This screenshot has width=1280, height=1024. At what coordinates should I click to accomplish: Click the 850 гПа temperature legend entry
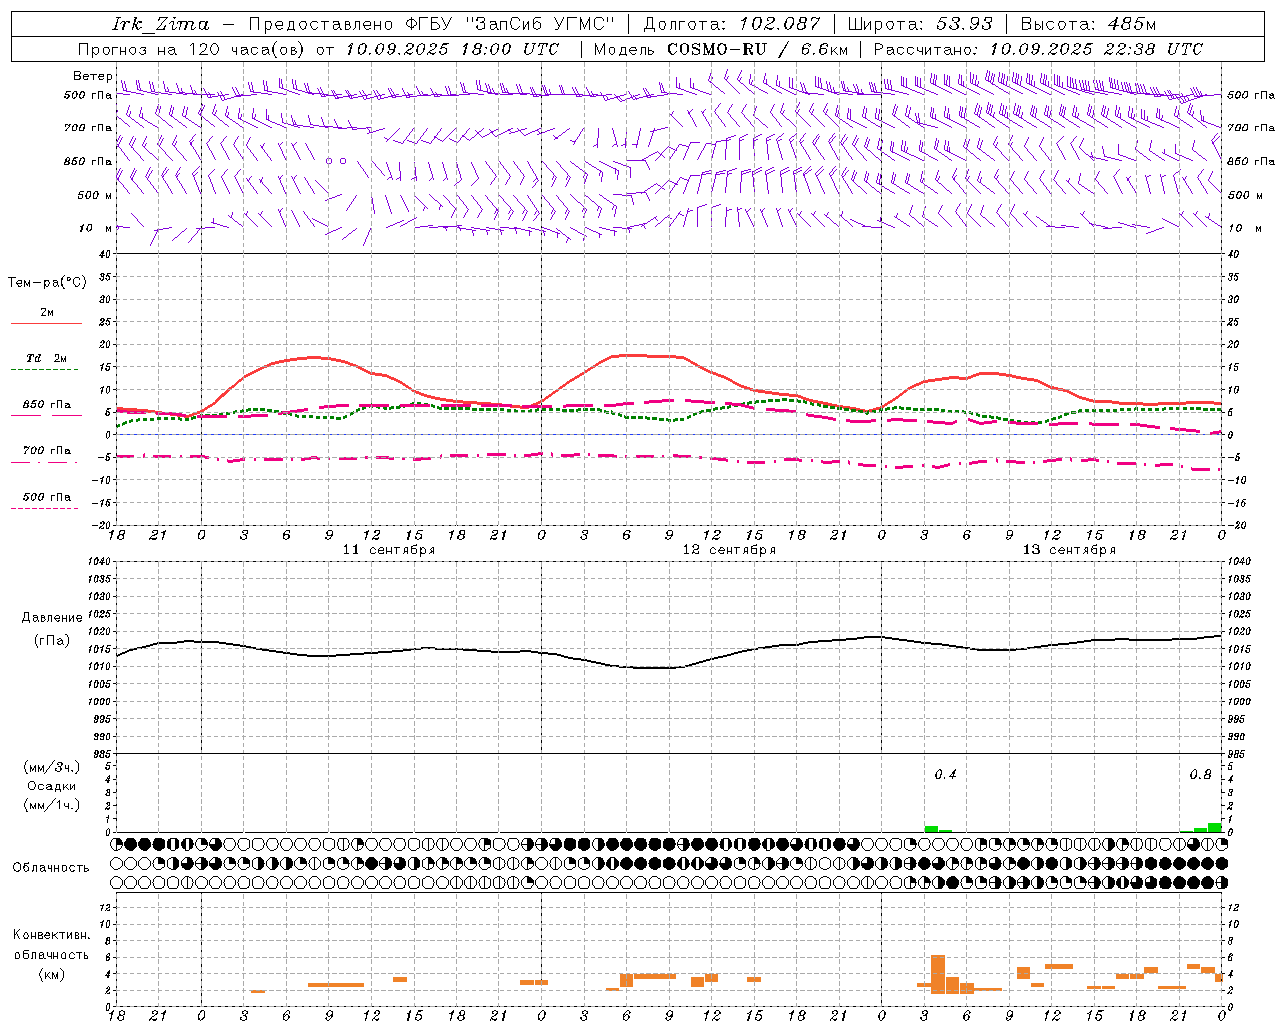[x=47, y=405]
